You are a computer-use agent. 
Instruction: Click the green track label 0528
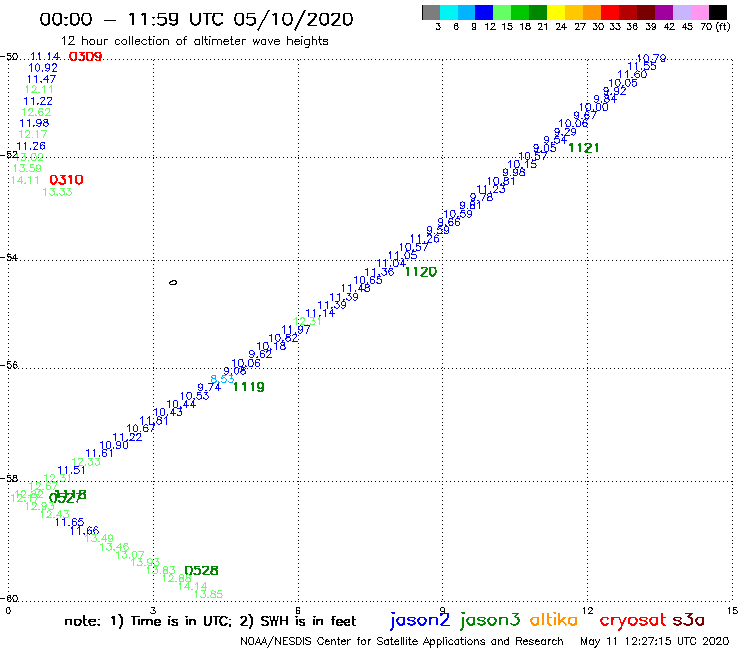tap(202, 571)
